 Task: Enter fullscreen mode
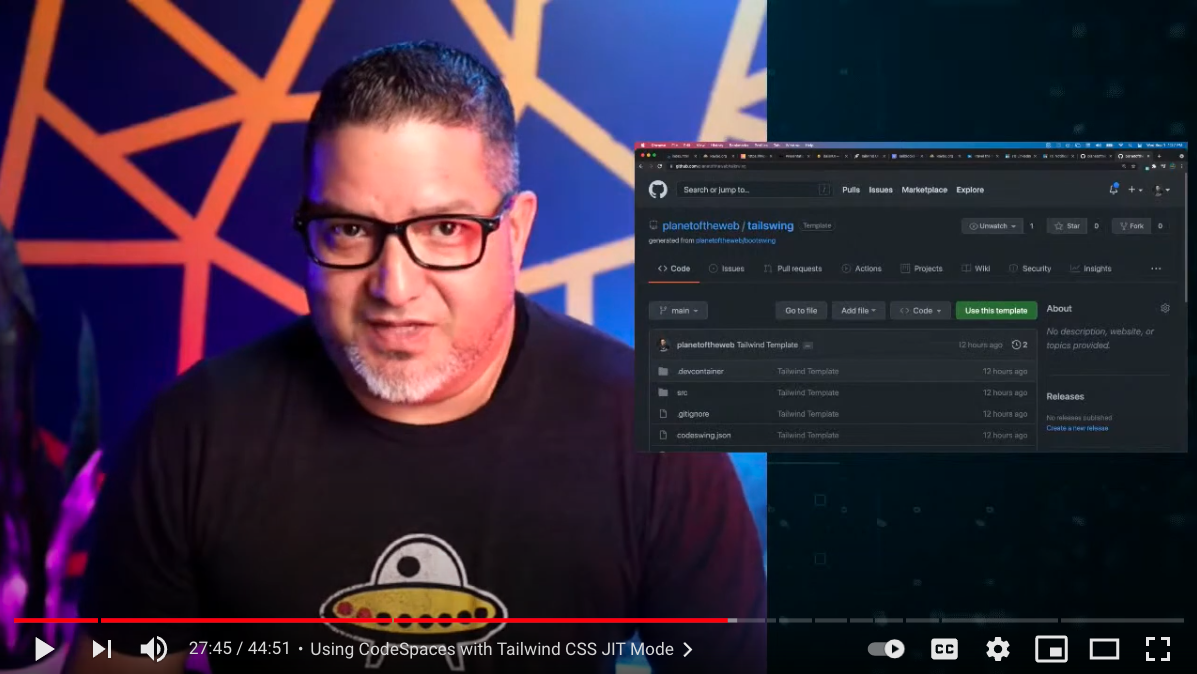1157,649
